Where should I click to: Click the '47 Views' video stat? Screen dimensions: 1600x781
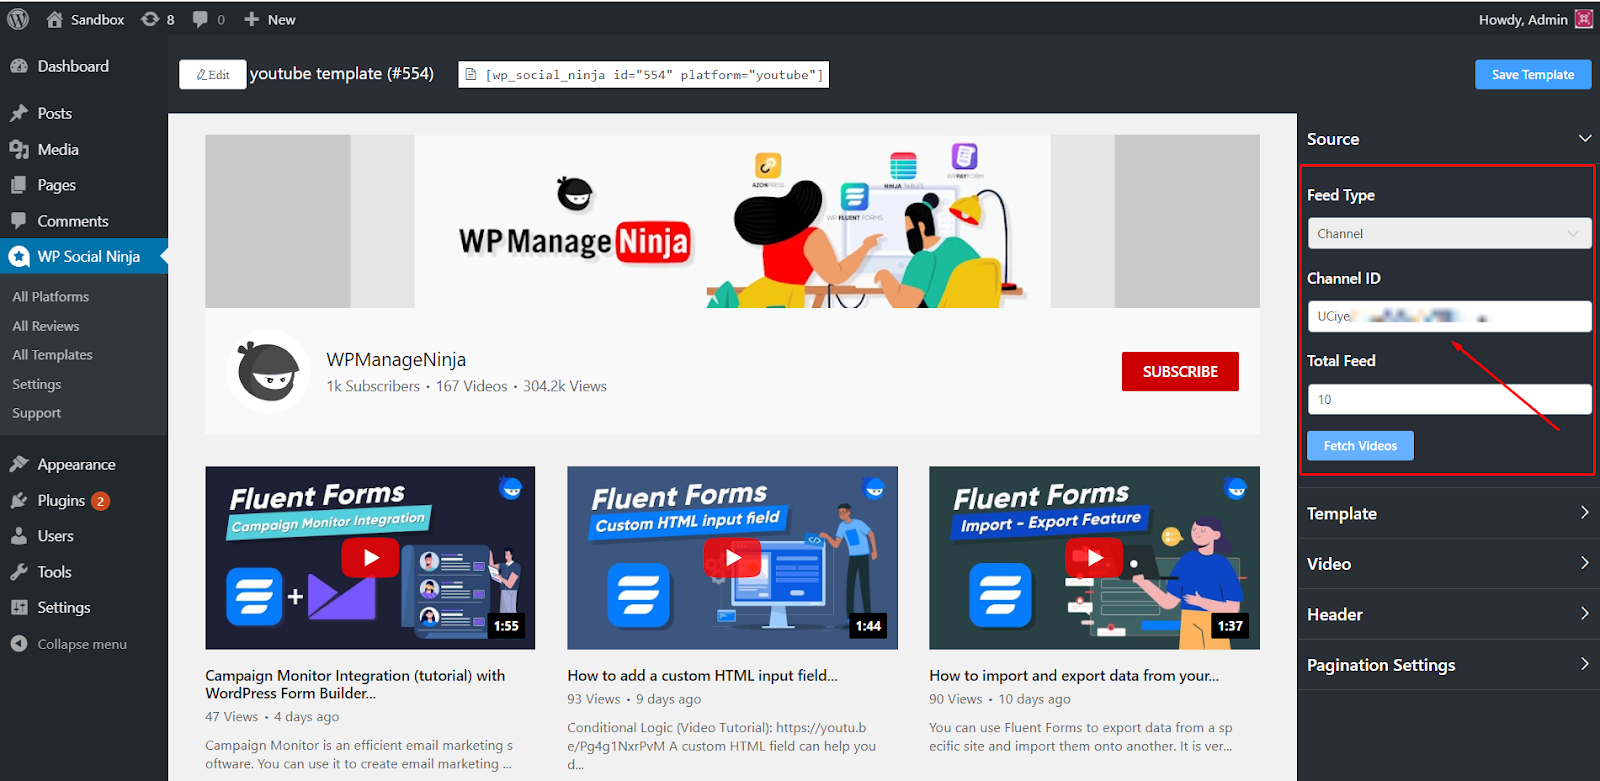(x=232, y=717)
